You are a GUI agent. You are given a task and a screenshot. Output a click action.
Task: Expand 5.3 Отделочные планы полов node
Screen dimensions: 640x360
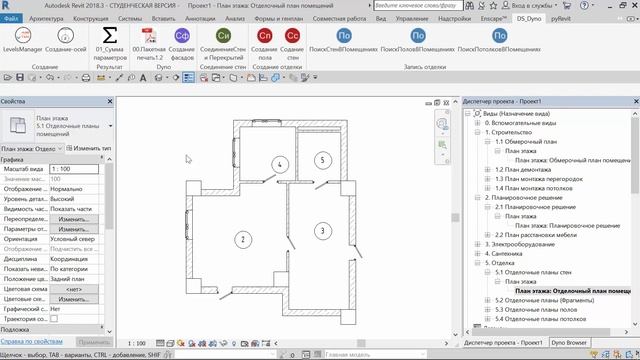point(487,309)
